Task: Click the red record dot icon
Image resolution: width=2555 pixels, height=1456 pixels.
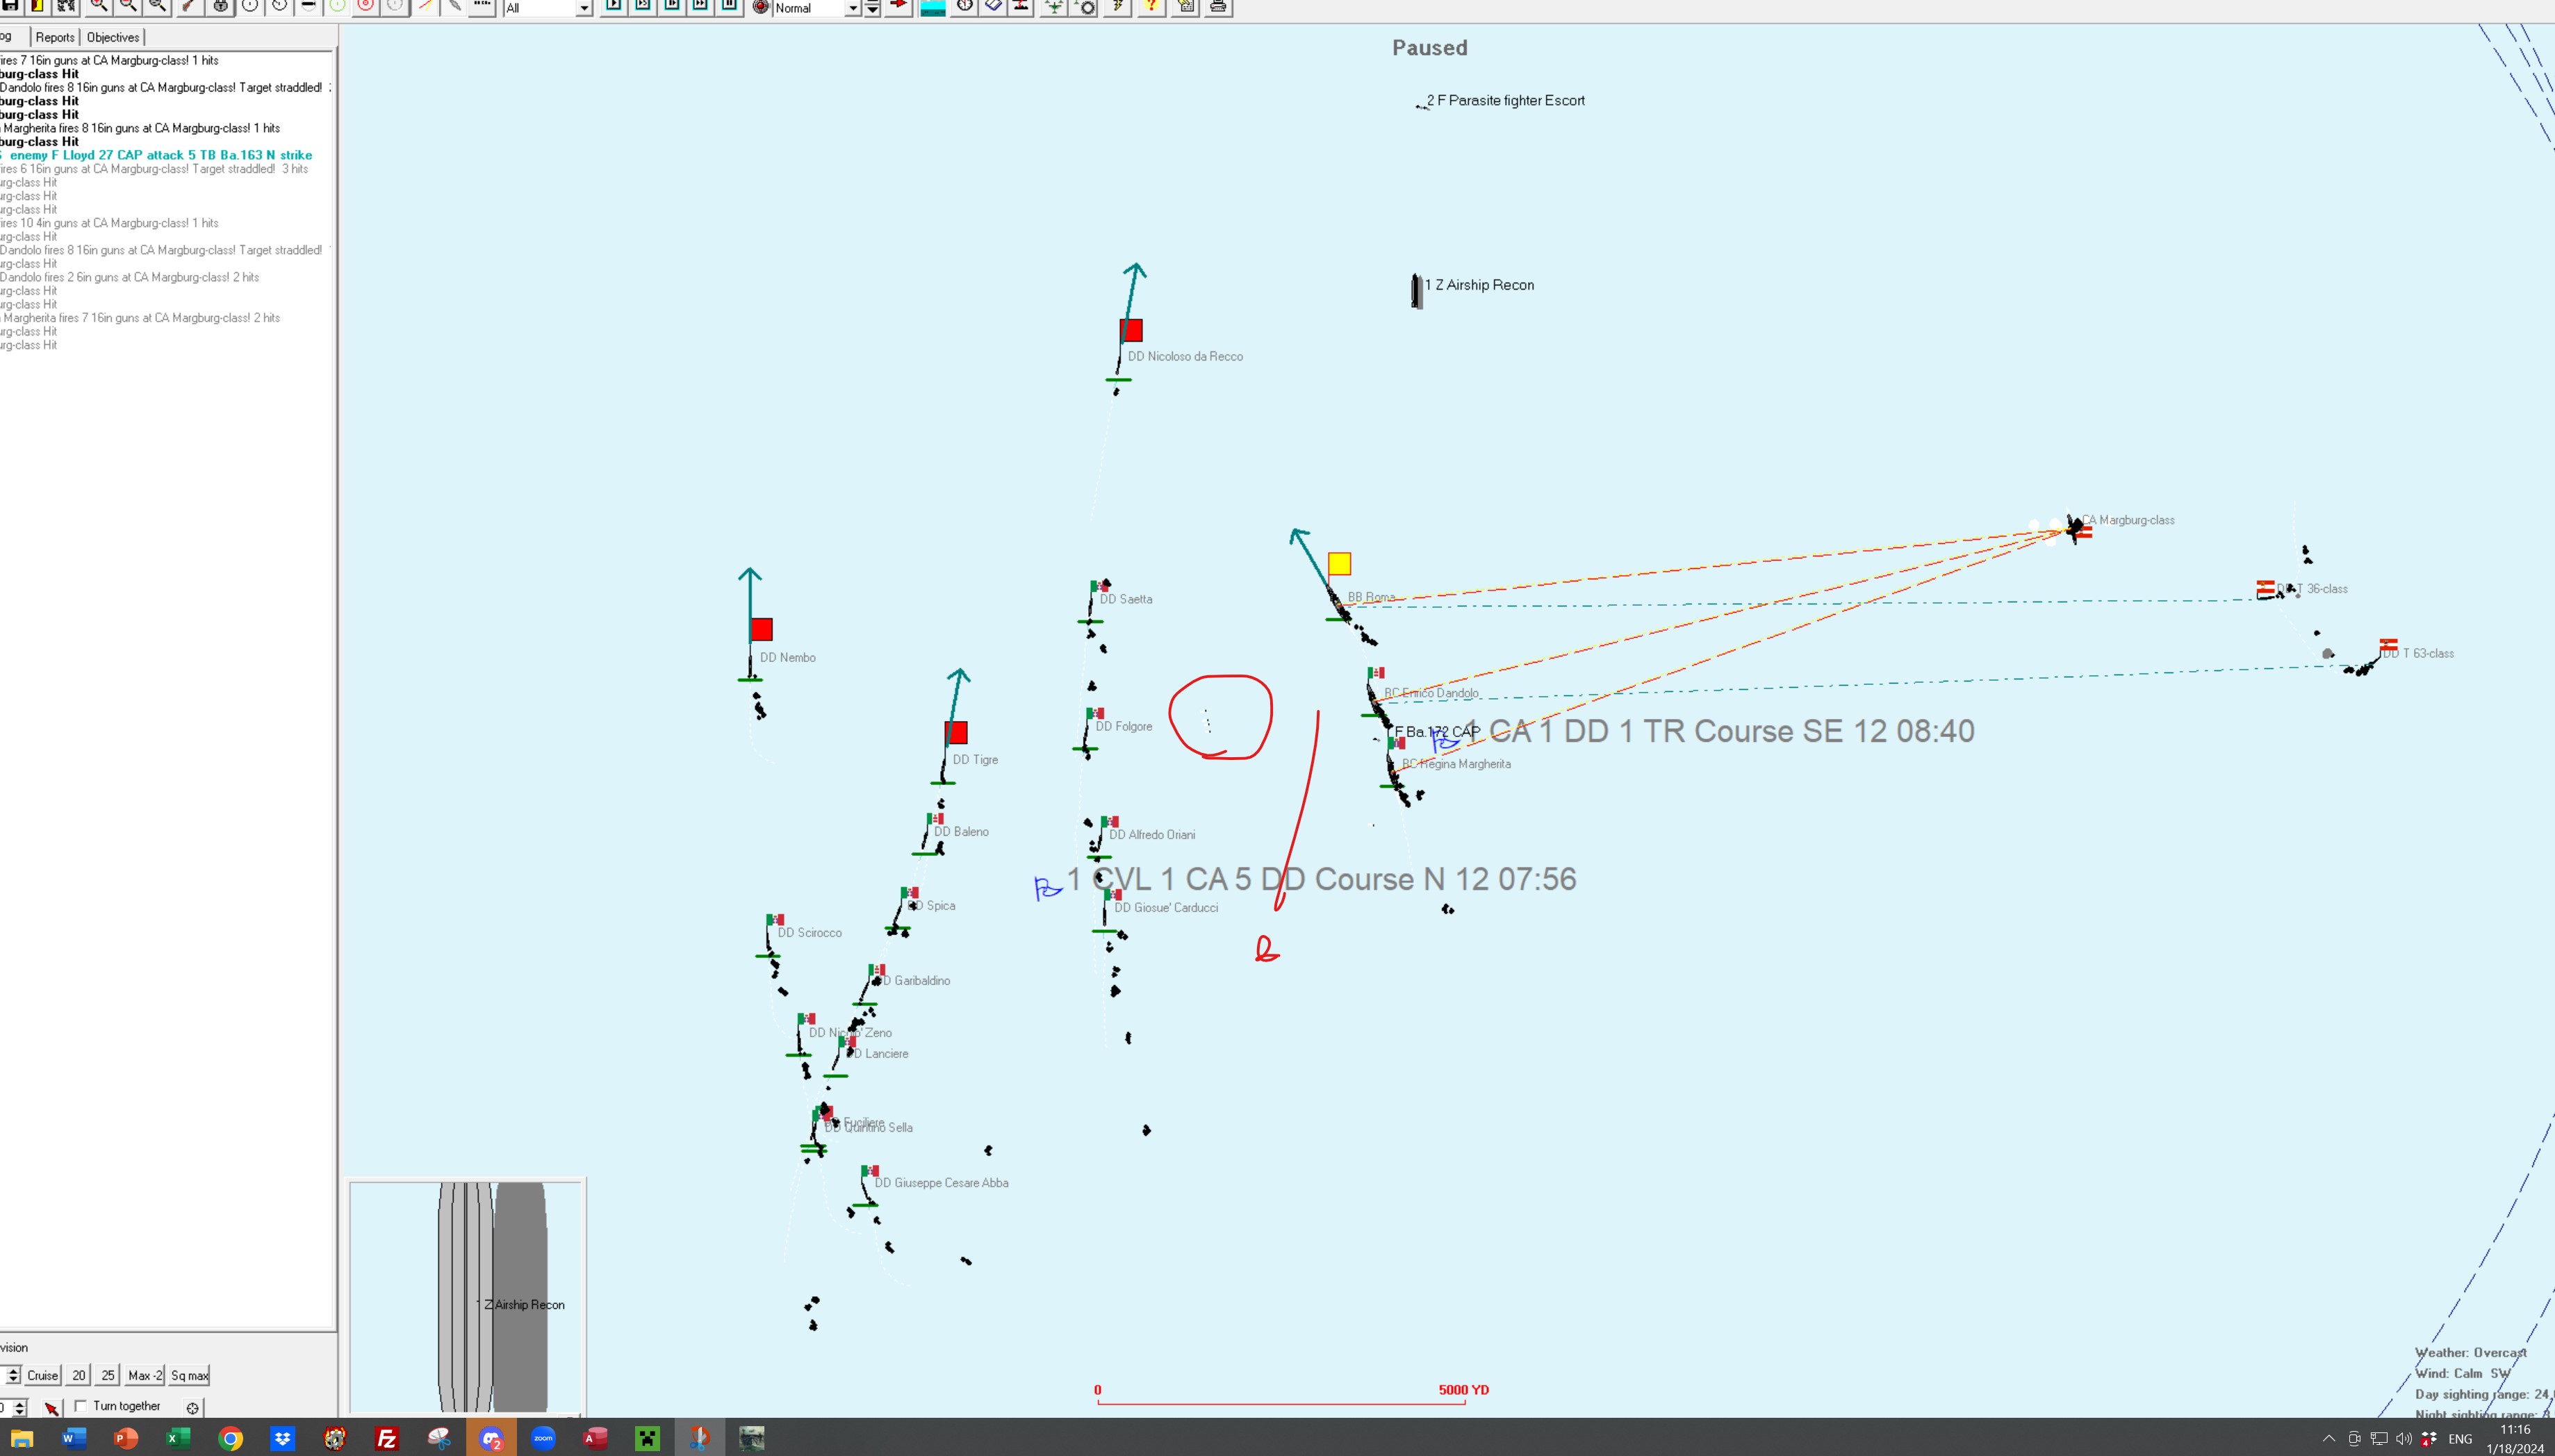Action: tap(761, 7)
